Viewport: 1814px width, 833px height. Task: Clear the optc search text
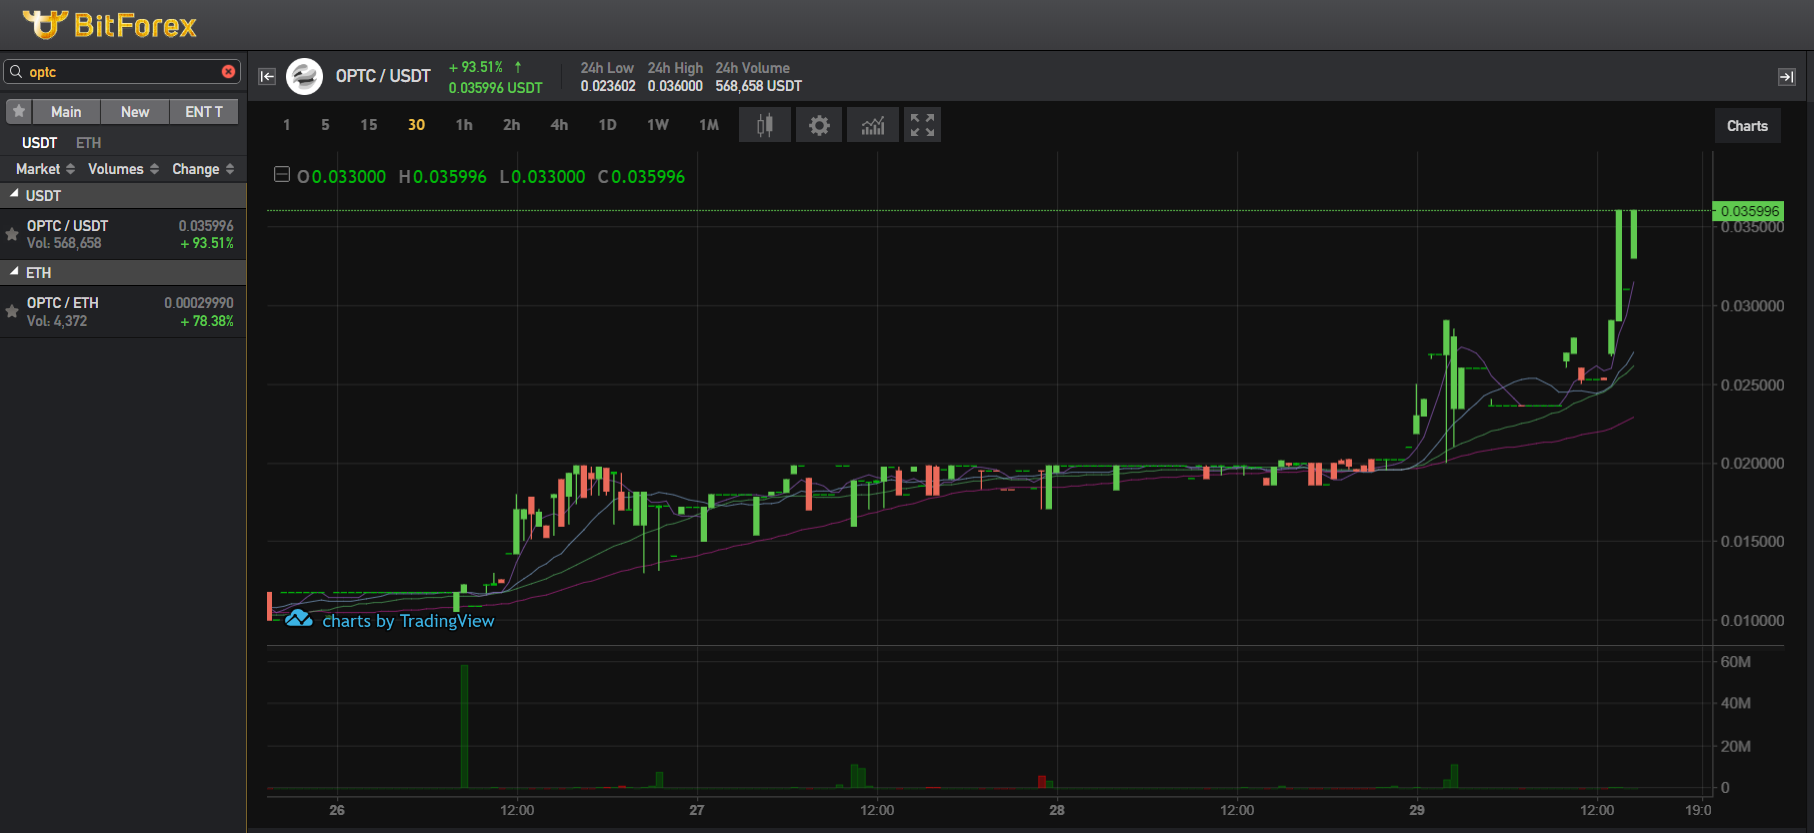228,72
